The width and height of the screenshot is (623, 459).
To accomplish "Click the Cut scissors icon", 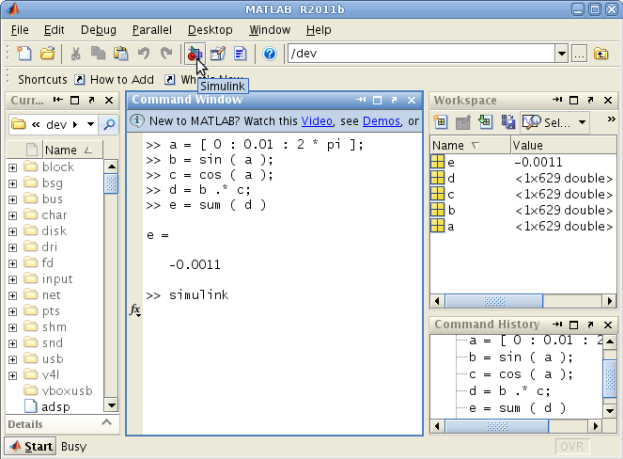I will pyautogui.click(x=75, y=53).
